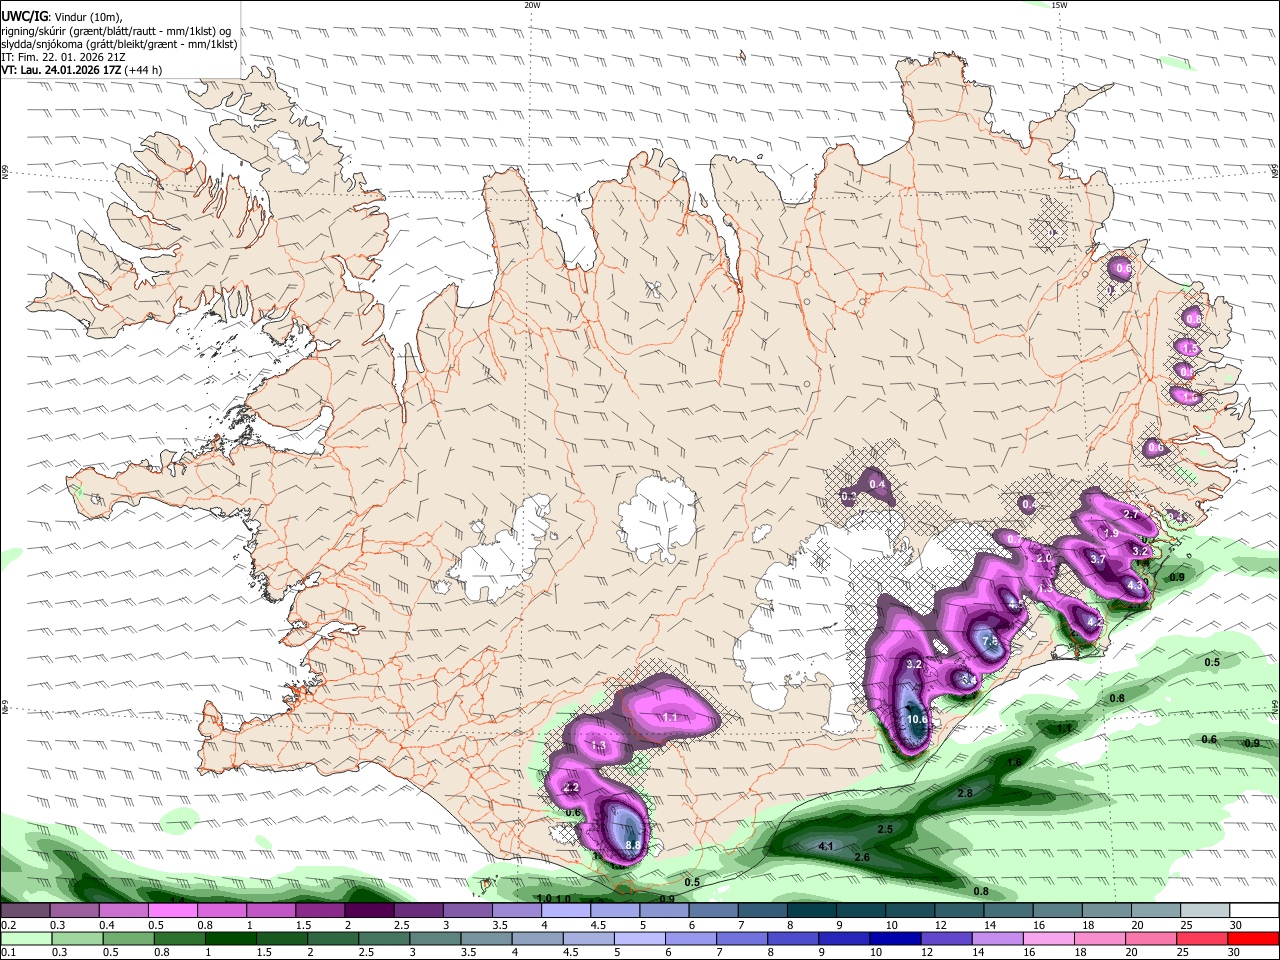Click the 8.8 precipitation value on the map
The image size is (1280, 960).
click(x=632, y=846)
